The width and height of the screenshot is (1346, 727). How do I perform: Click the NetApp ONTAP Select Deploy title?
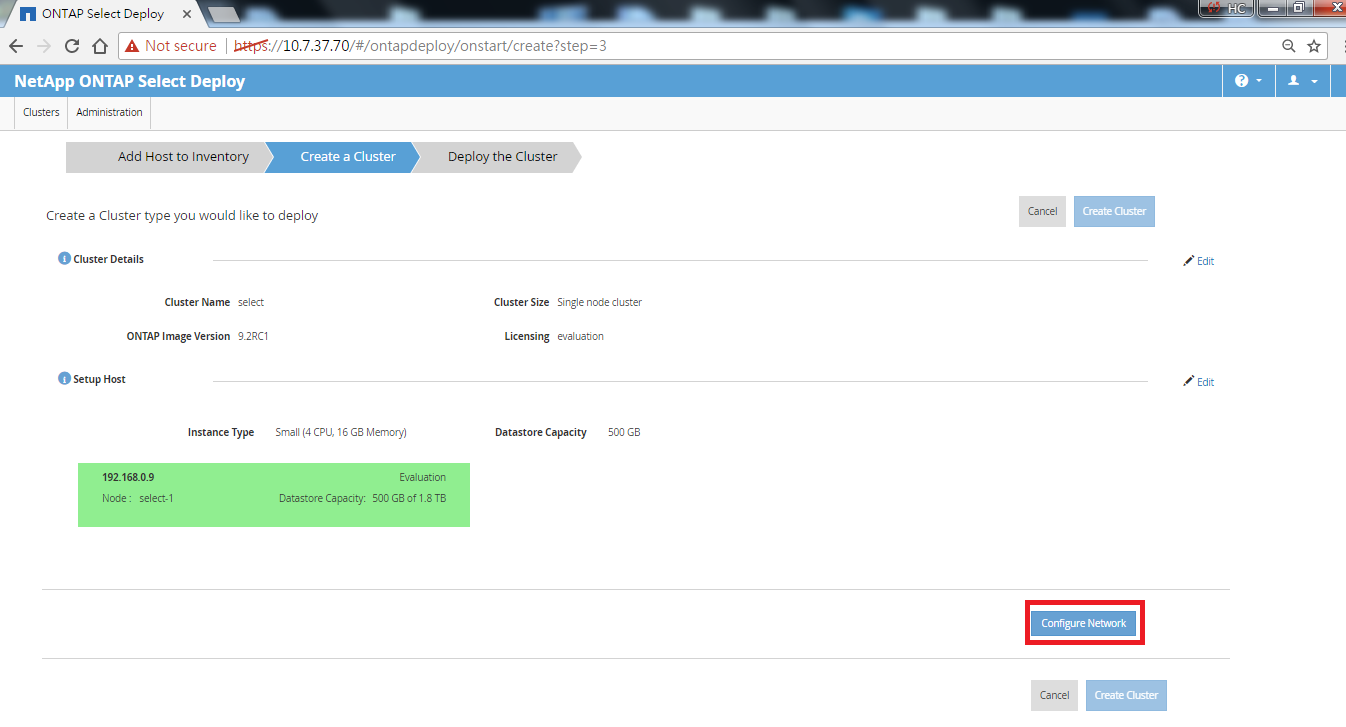tap(129, 81)
